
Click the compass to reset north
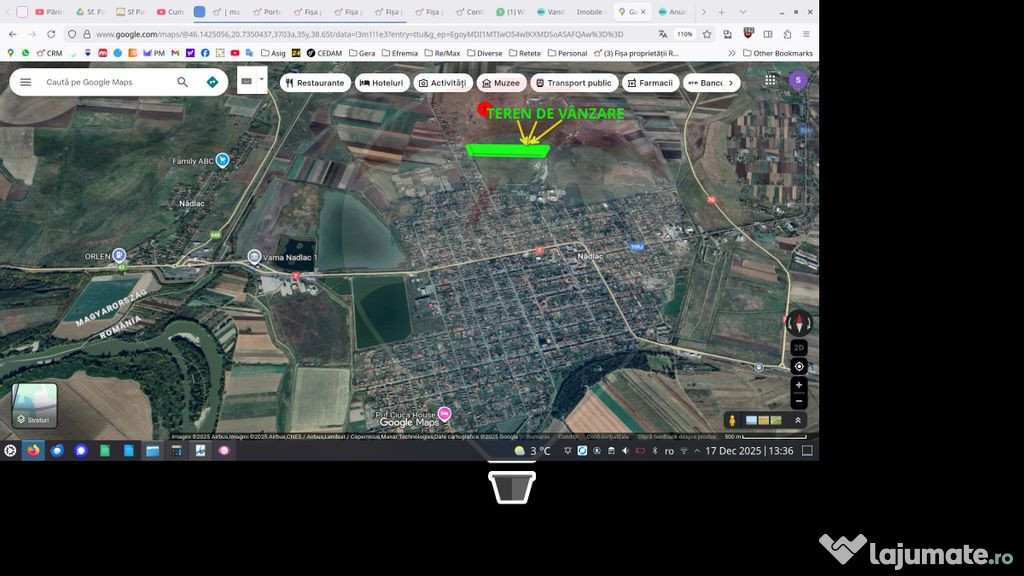tap(798, 323)
